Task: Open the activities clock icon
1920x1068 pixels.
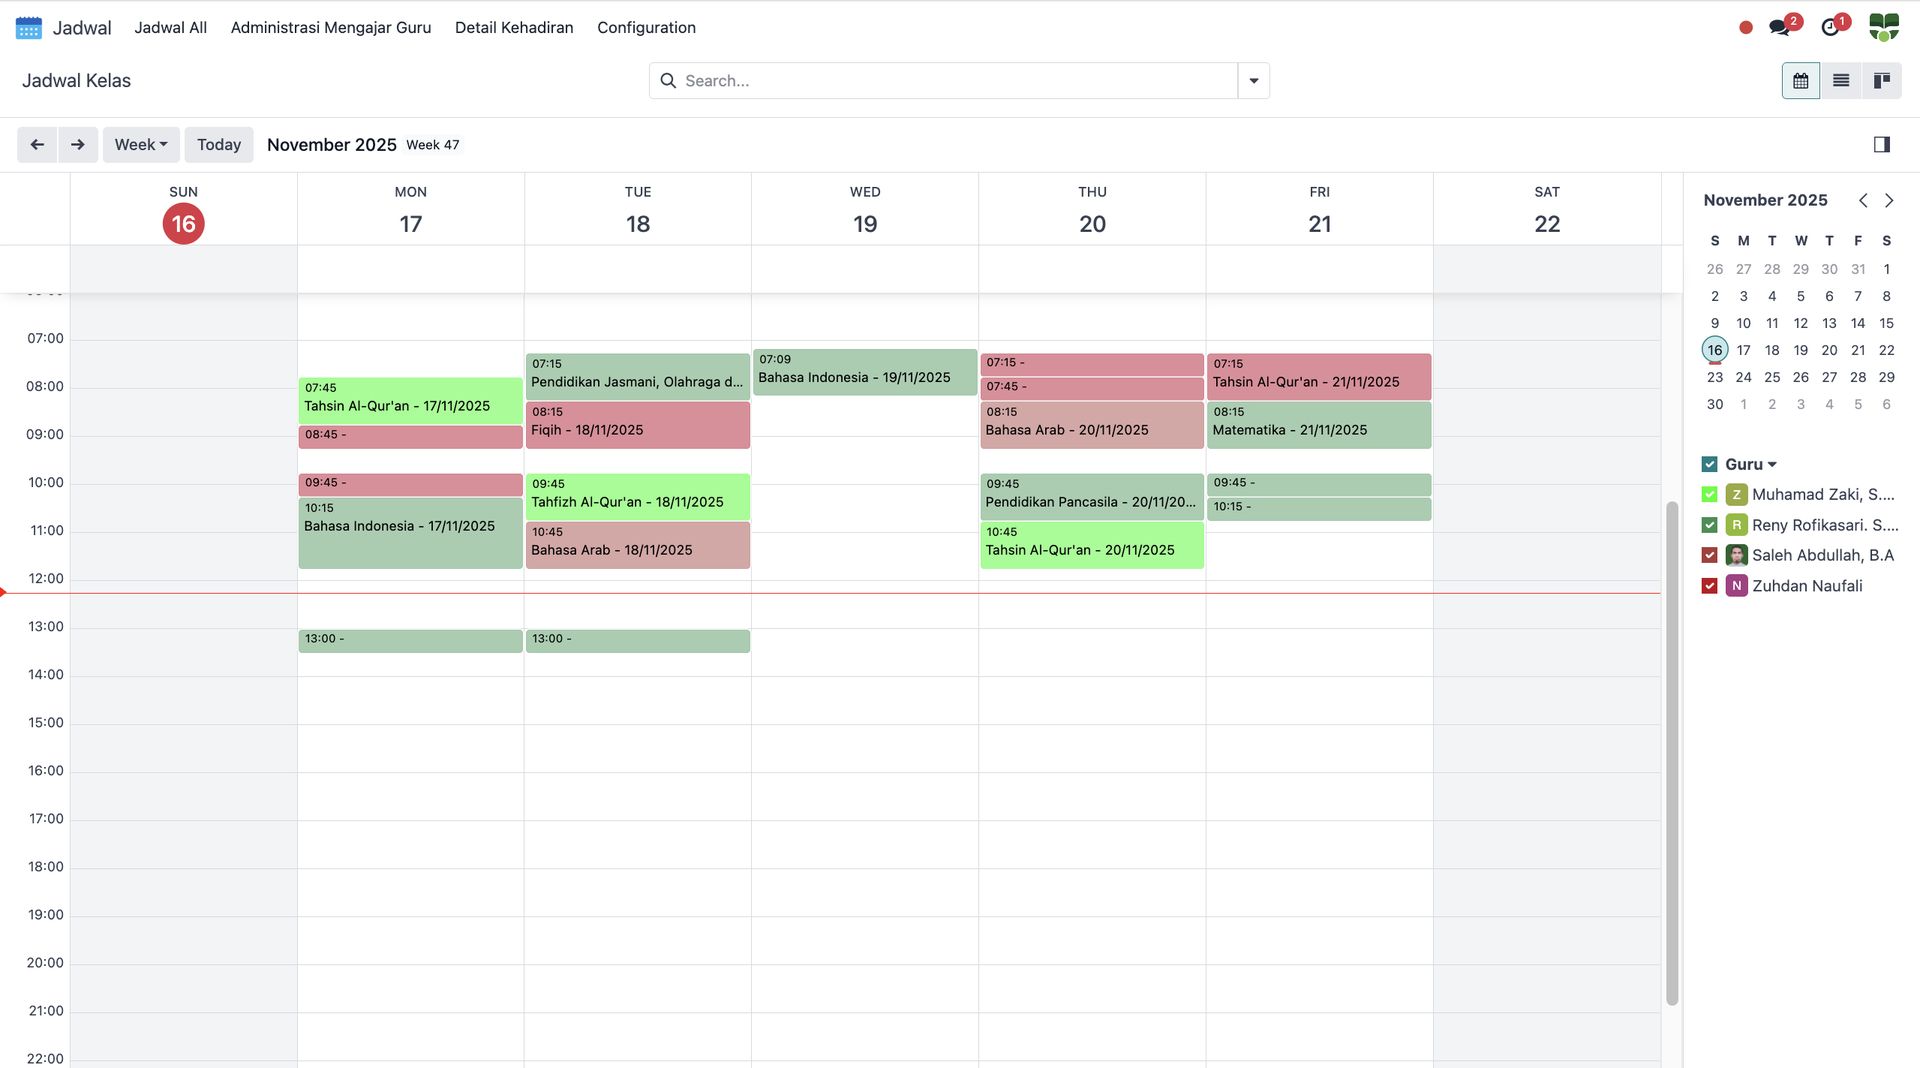Action: [x=1830, y=27]
